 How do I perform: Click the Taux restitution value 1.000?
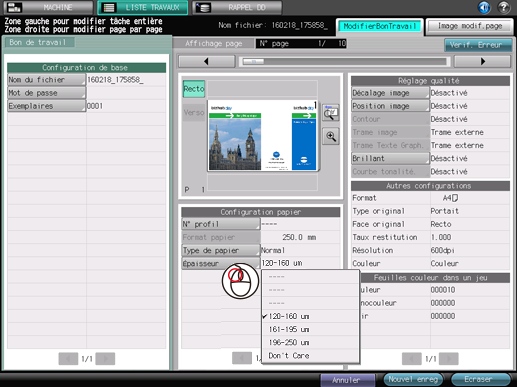(x=441, y=237)
